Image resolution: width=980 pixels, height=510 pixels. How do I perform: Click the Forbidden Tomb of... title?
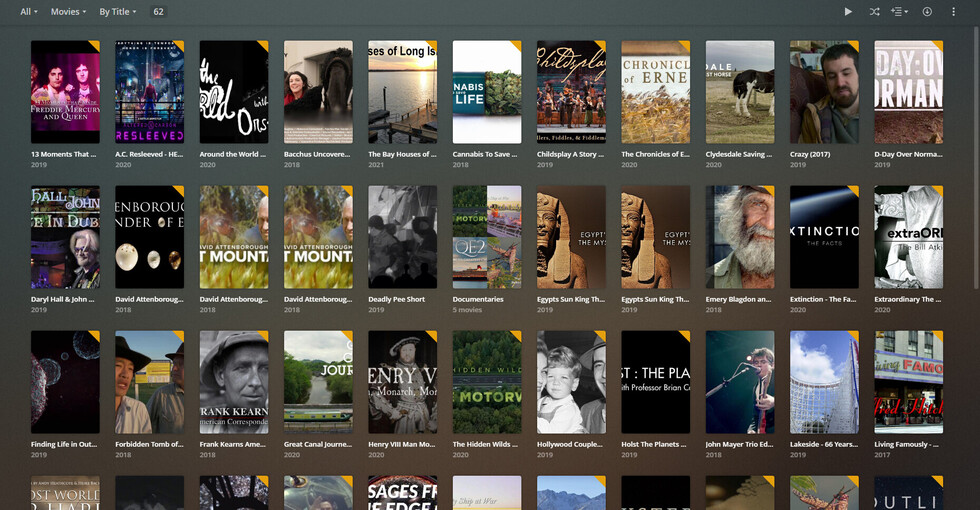pyautogui.click(x=149, y=444)
